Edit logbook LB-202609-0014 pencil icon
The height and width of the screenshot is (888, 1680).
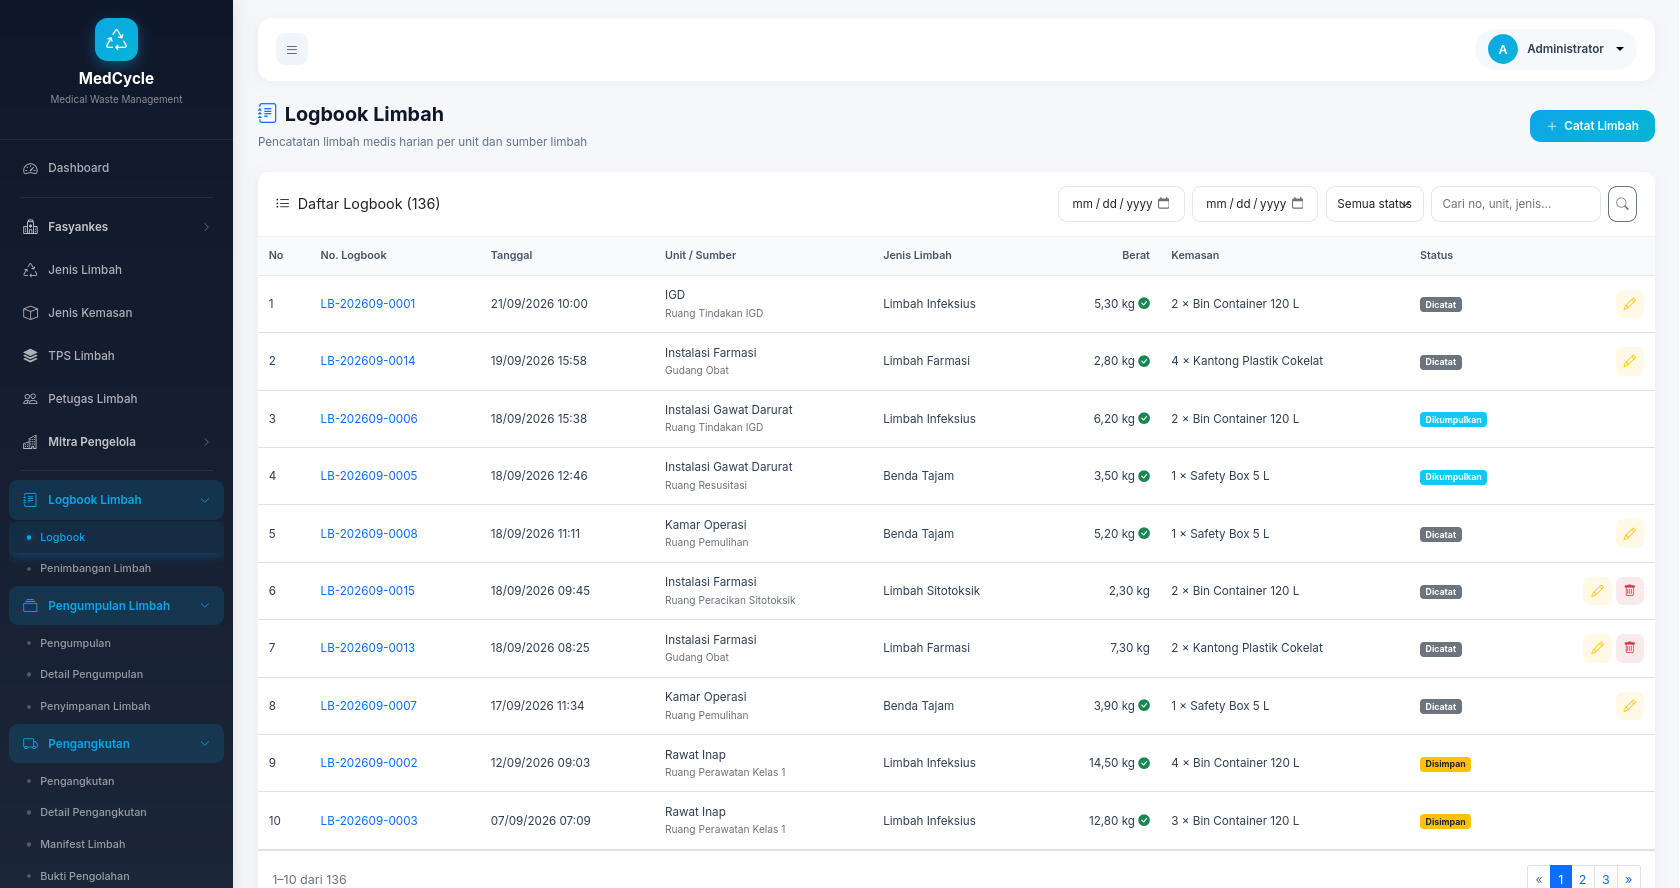tap(1629, 361)
